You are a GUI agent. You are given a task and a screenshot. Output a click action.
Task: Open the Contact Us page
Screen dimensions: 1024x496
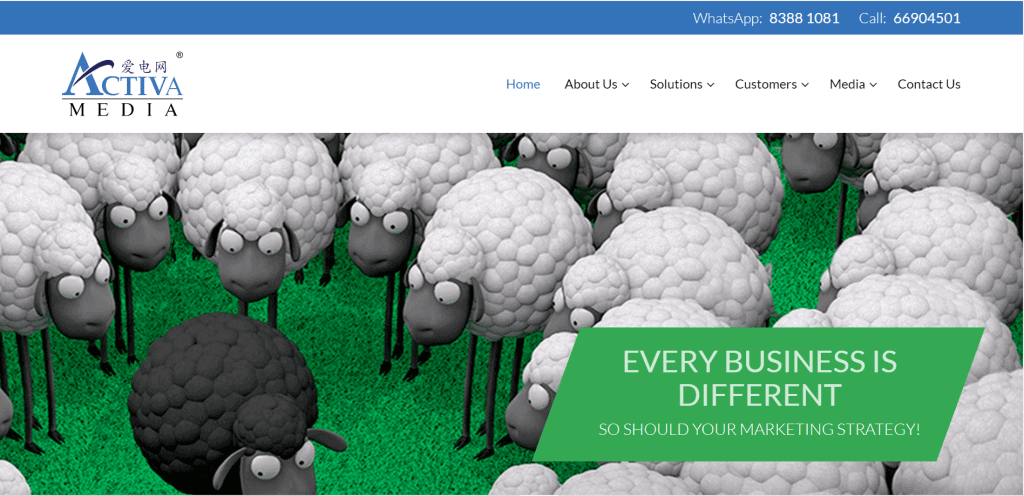929,84
